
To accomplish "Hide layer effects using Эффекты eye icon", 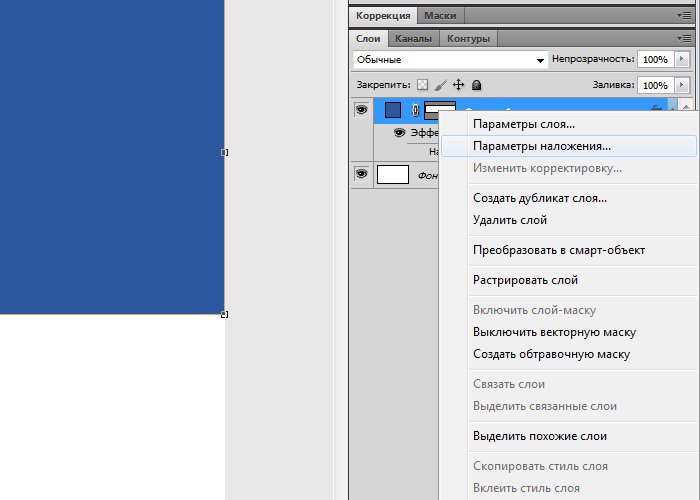I will (399, 132).
